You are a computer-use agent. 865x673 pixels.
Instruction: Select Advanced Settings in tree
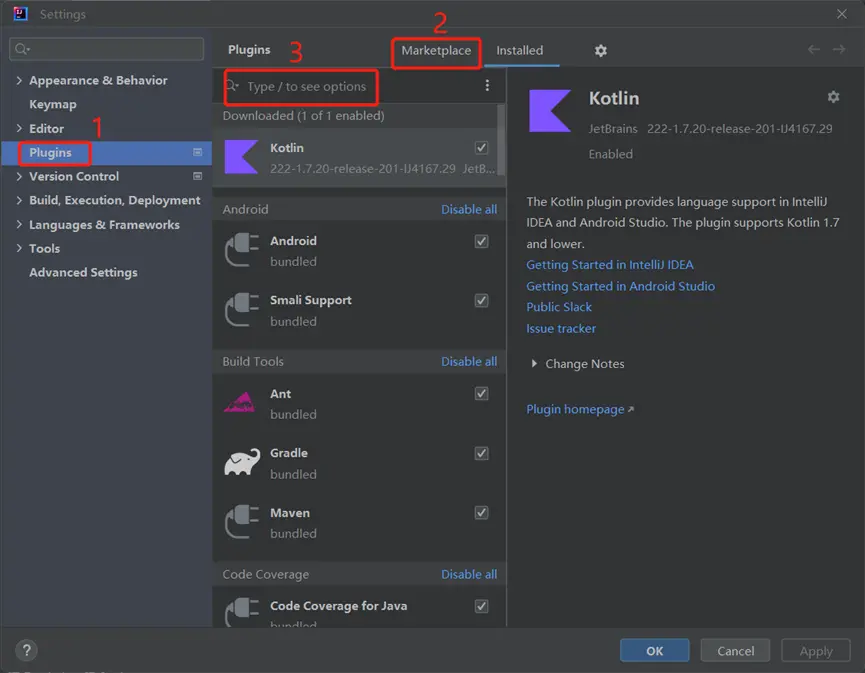tap(83, 273)
